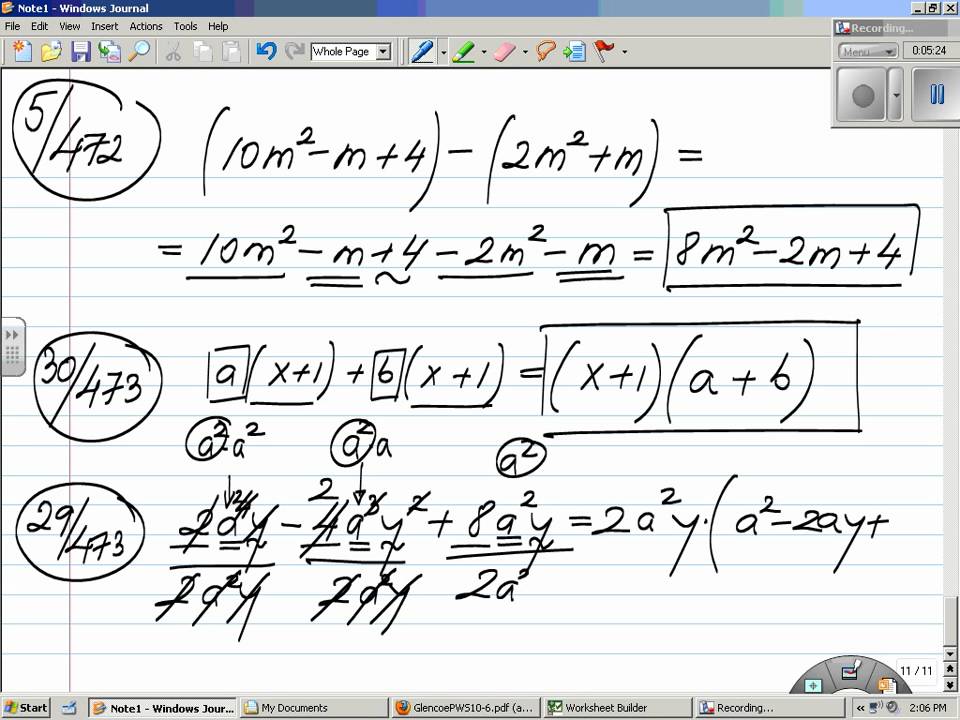Click the 0:05:24 recording timer

click(x=929, y=51)
